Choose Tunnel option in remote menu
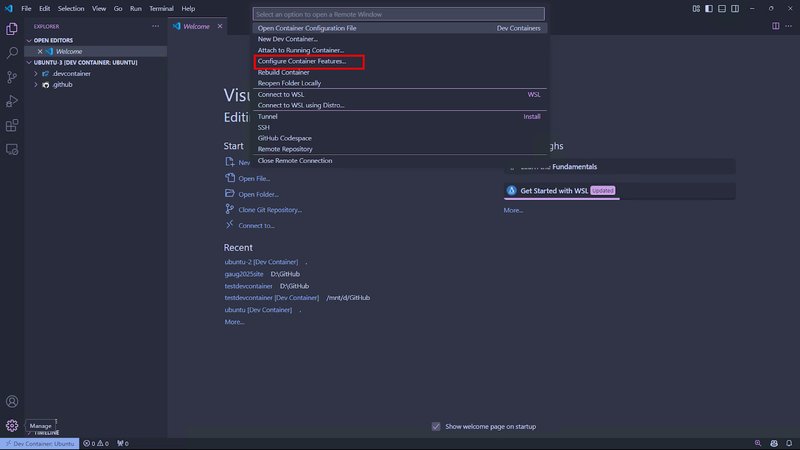 point(399,116)
